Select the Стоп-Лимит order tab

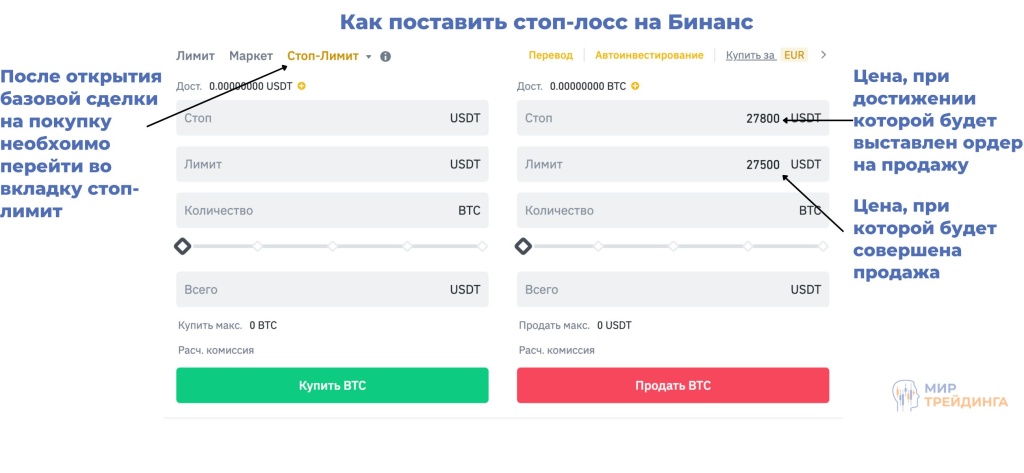322,56
